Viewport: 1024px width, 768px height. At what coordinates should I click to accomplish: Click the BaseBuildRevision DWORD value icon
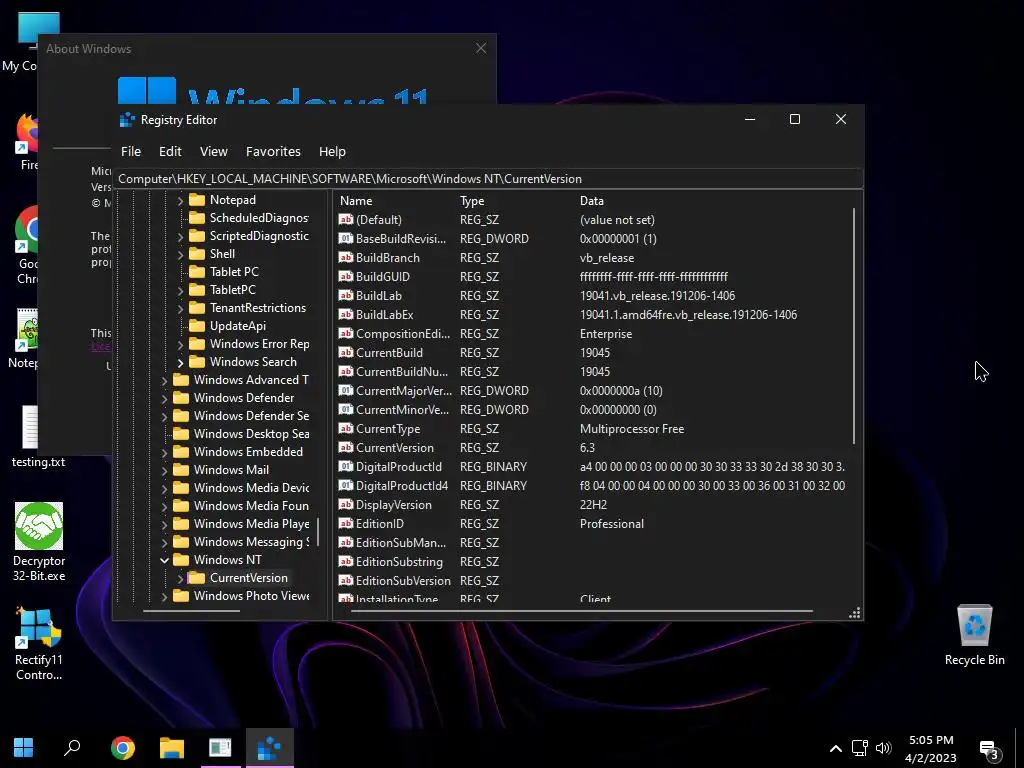point(345,238)
